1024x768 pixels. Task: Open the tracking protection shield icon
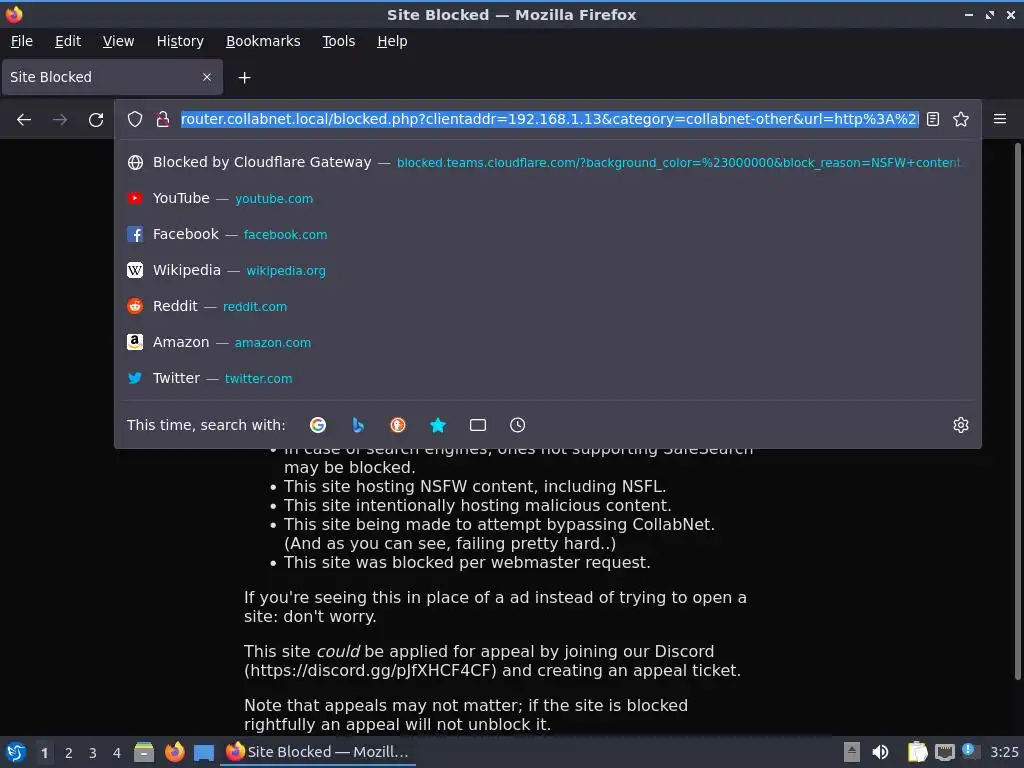click(135, 120)
